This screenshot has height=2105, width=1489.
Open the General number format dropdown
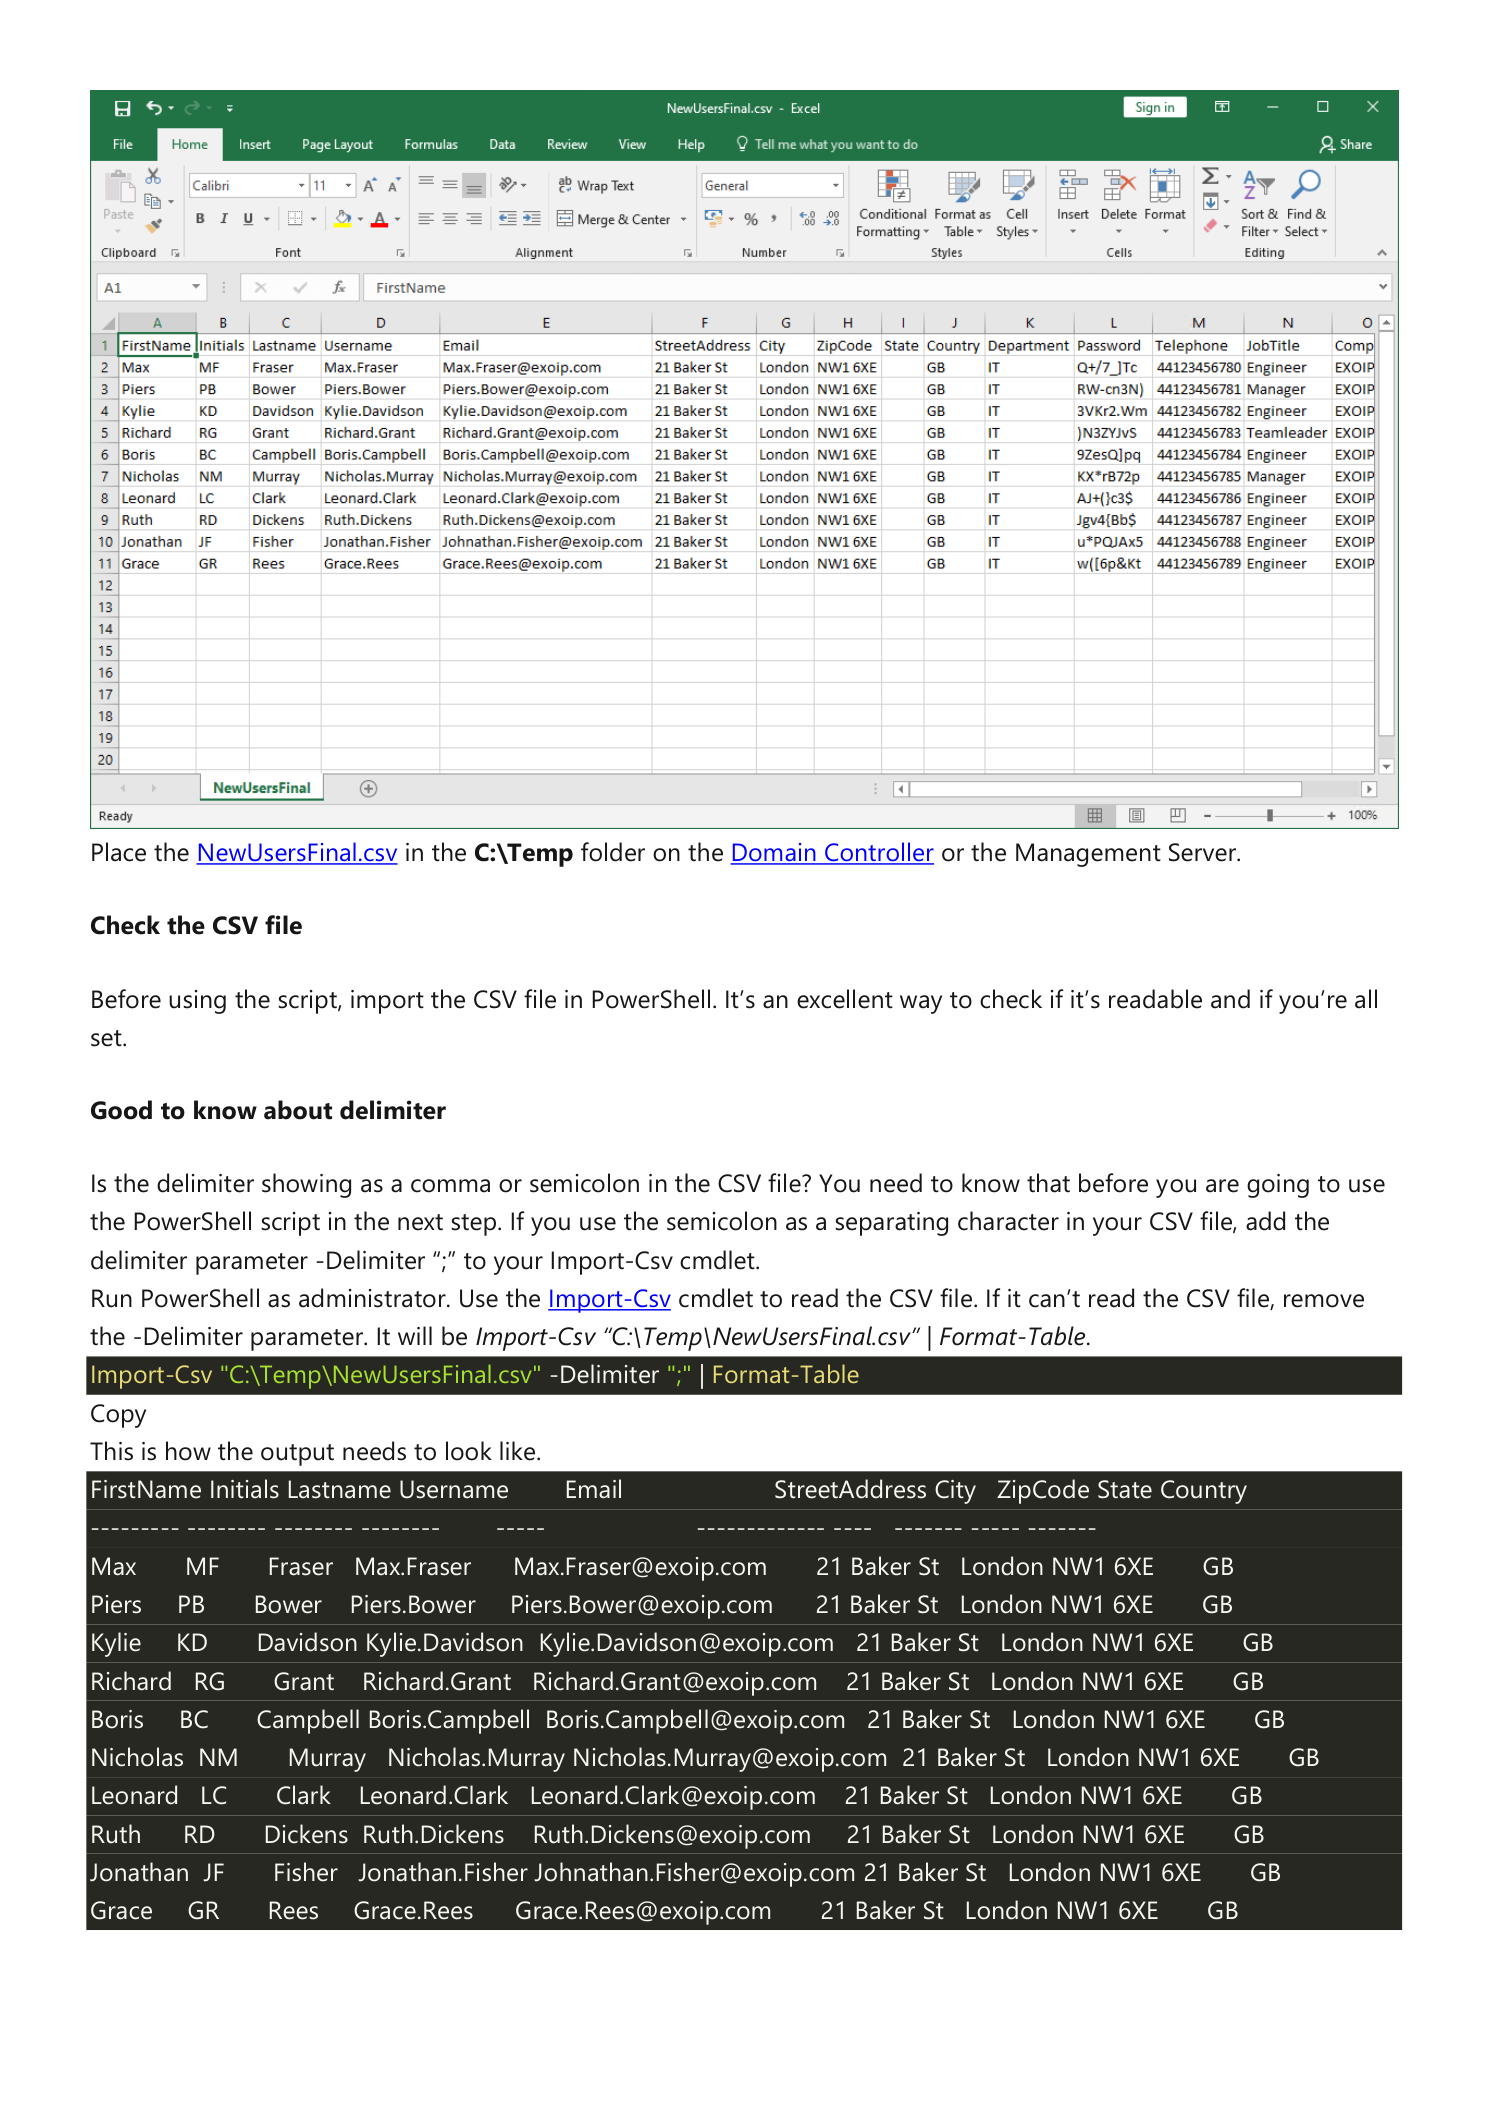[836, 186]
